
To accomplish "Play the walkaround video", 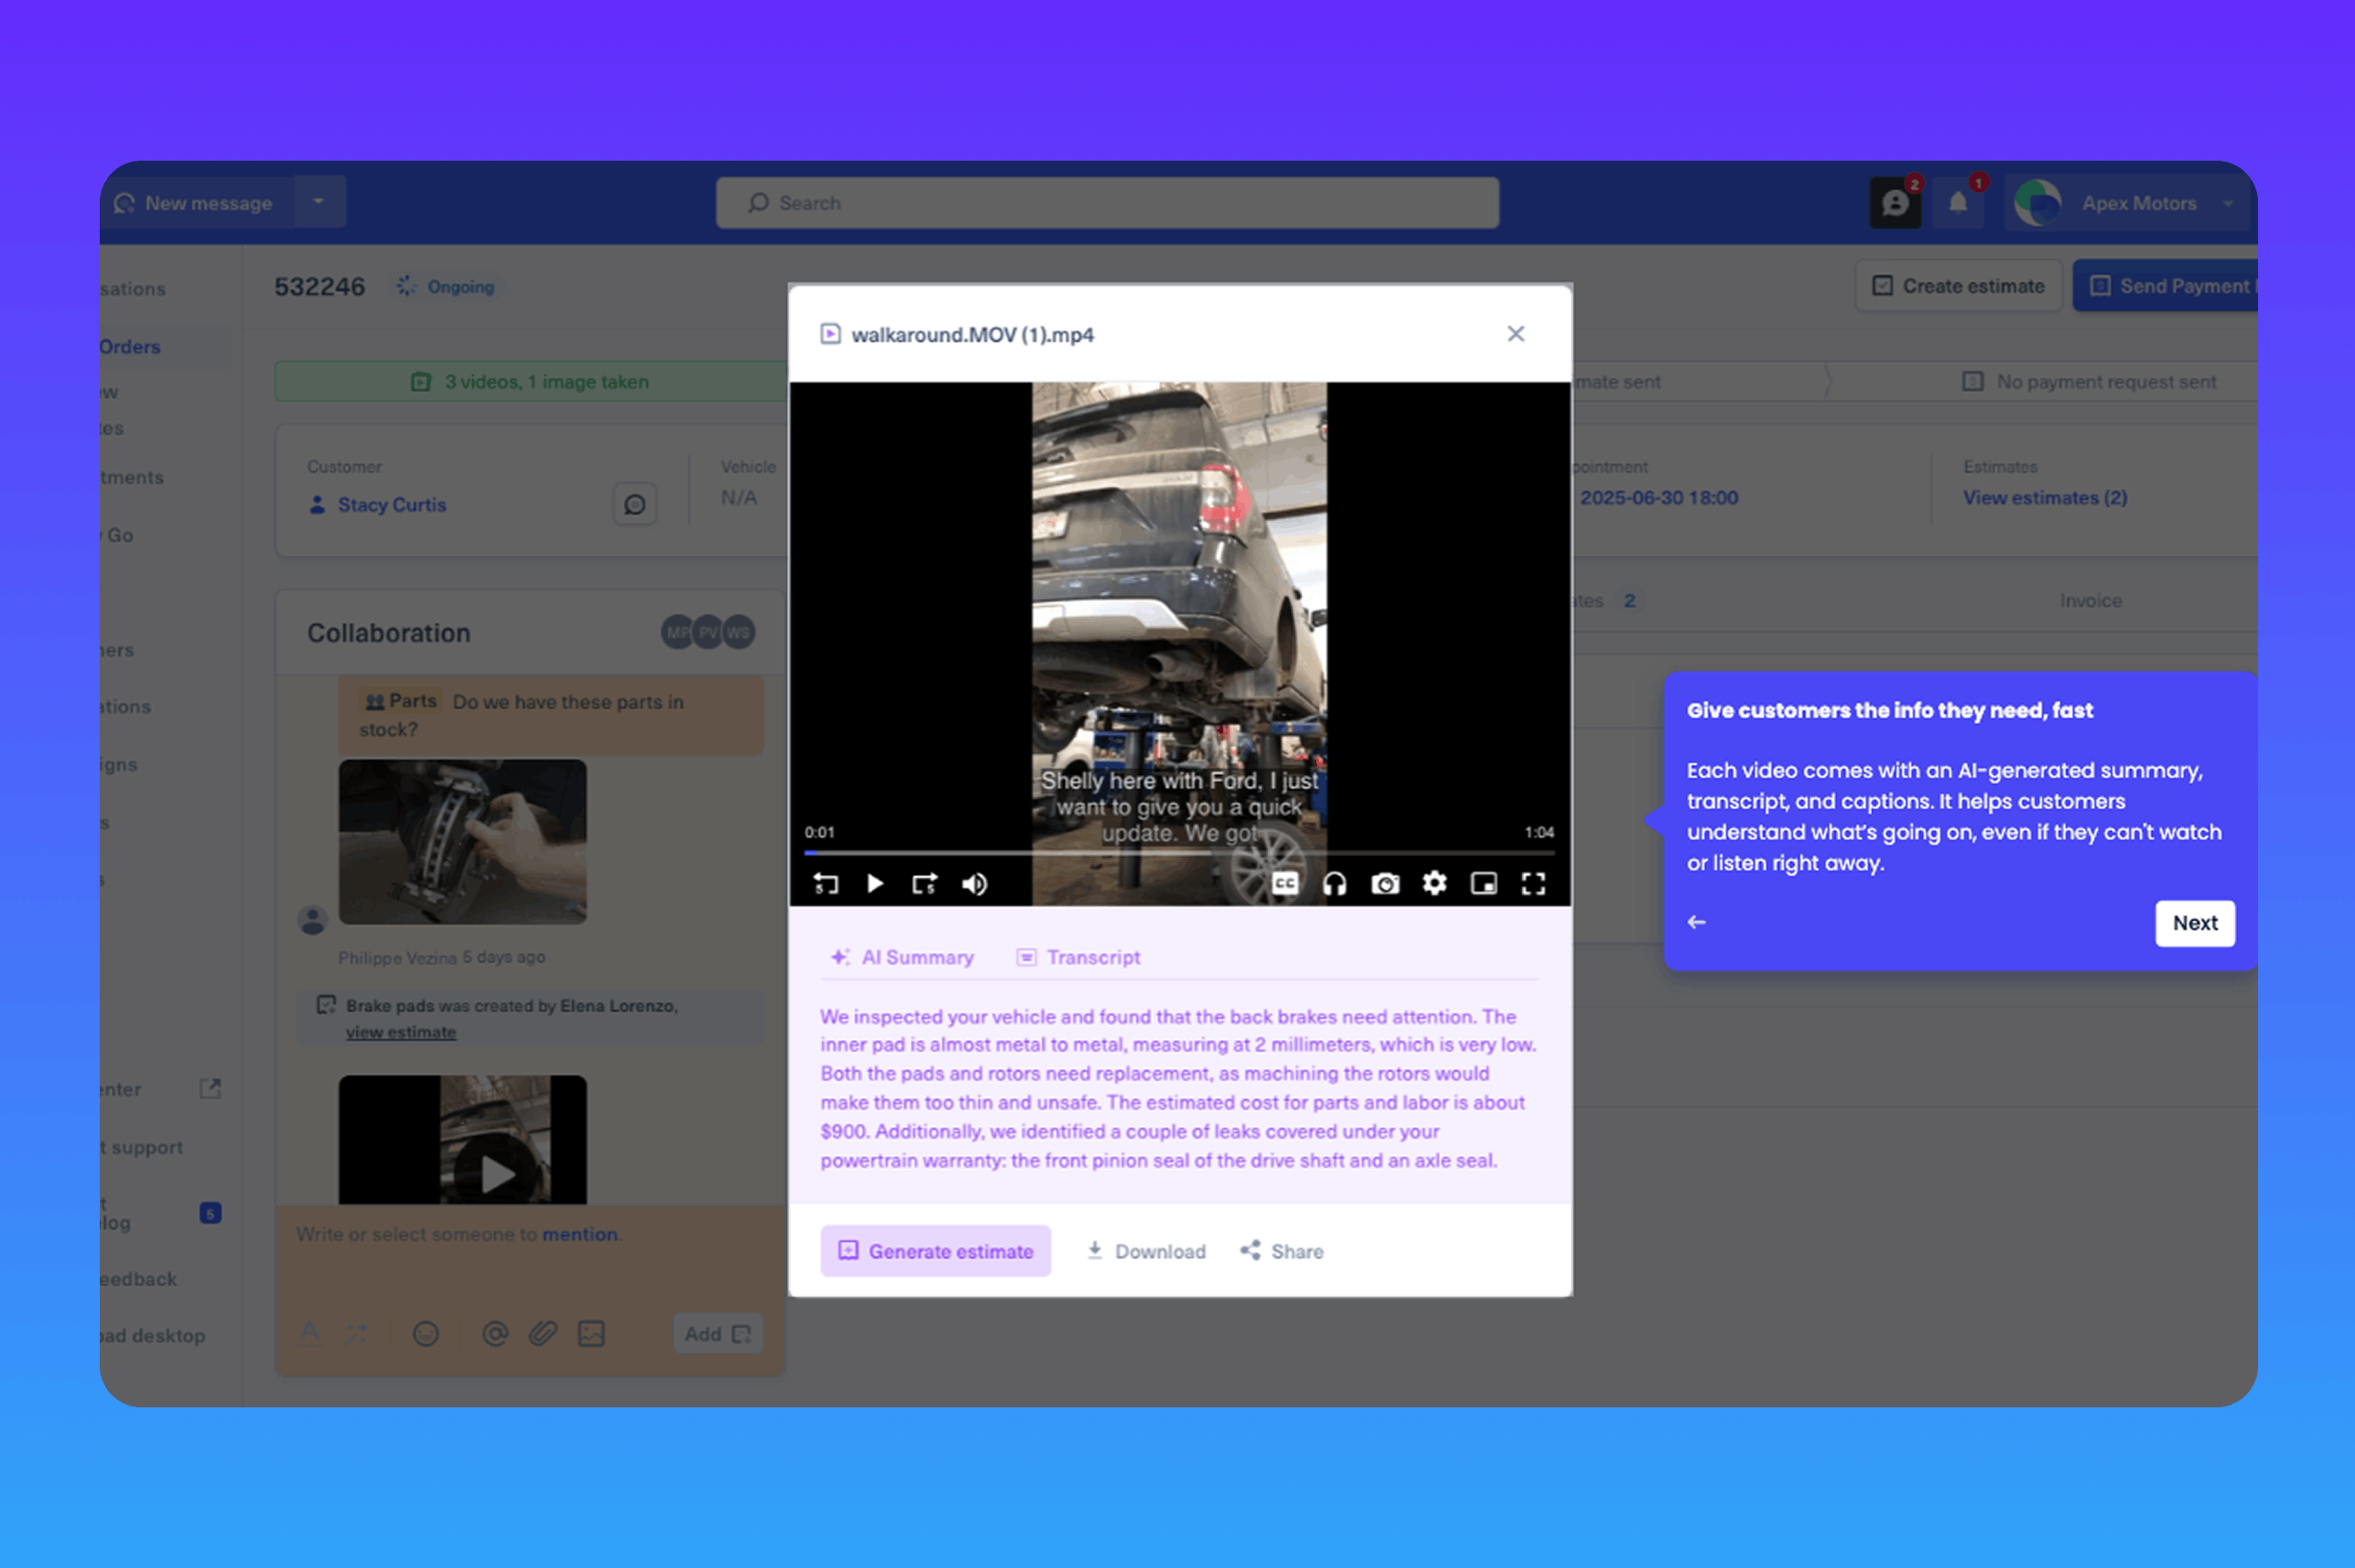I will [875, 883].
